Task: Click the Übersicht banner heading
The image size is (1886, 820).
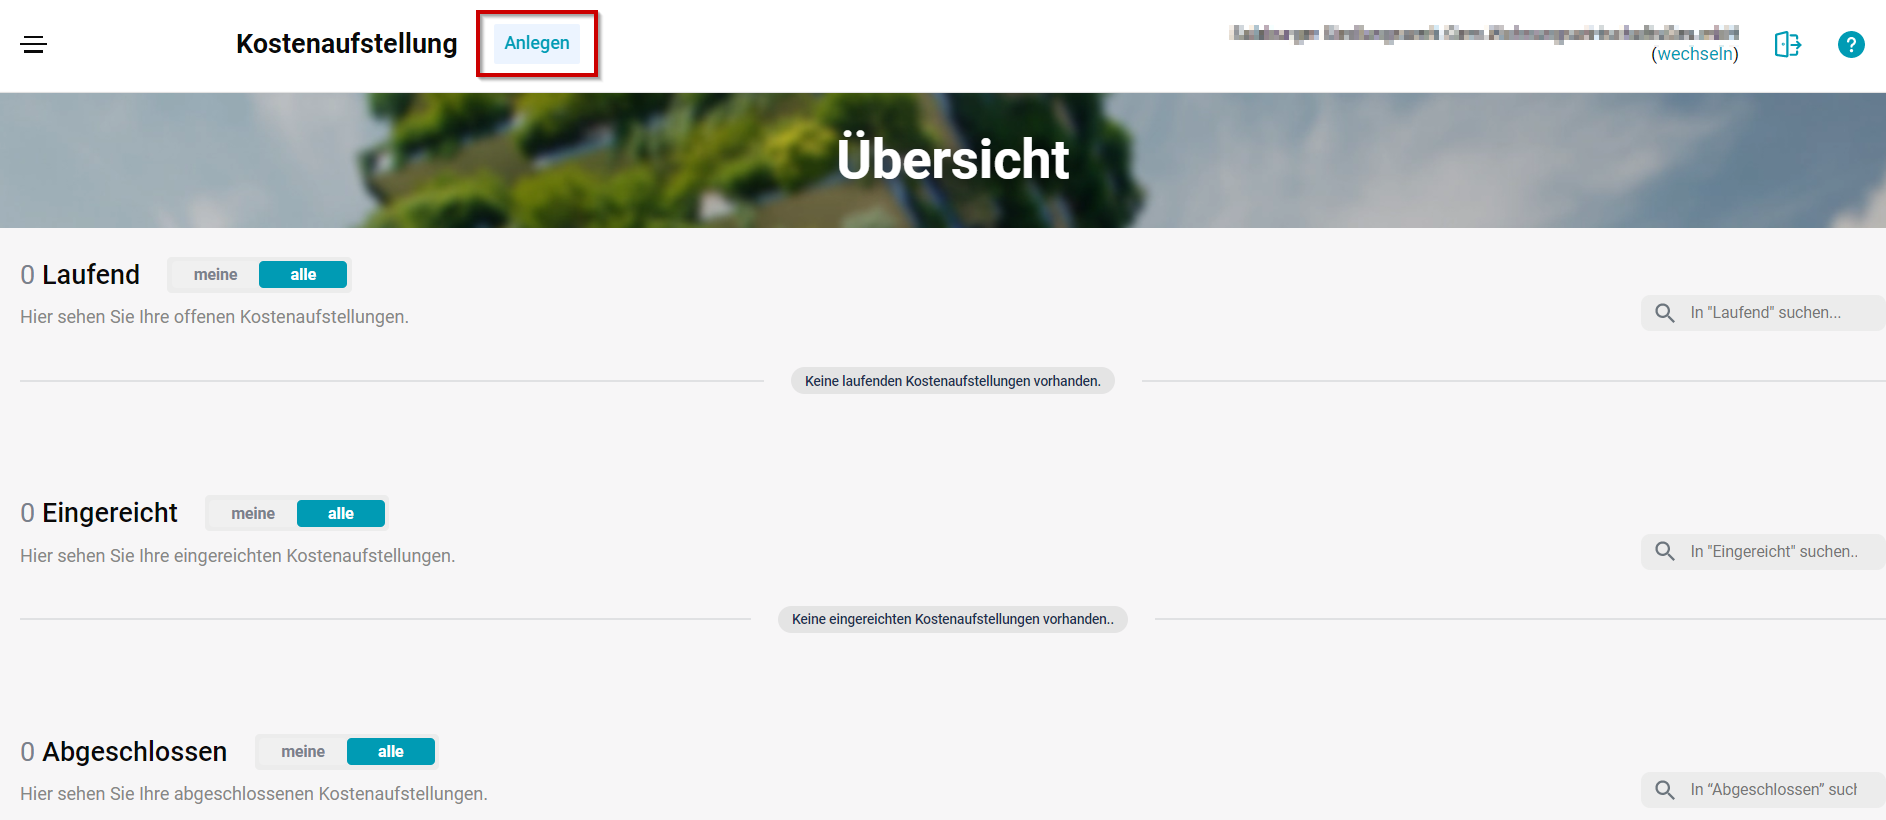Action: click(x=952, y=160)
